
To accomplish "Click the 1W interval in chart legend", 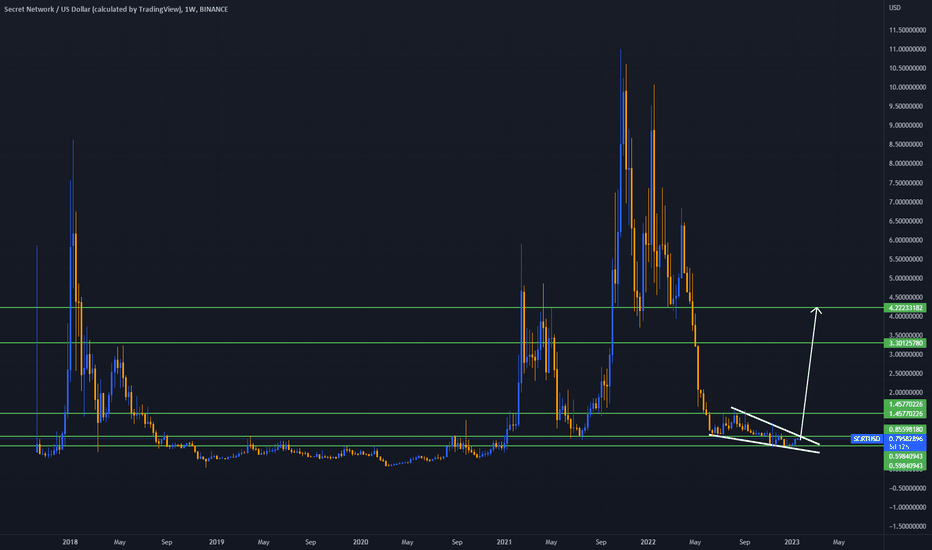I will pos(190,9).
